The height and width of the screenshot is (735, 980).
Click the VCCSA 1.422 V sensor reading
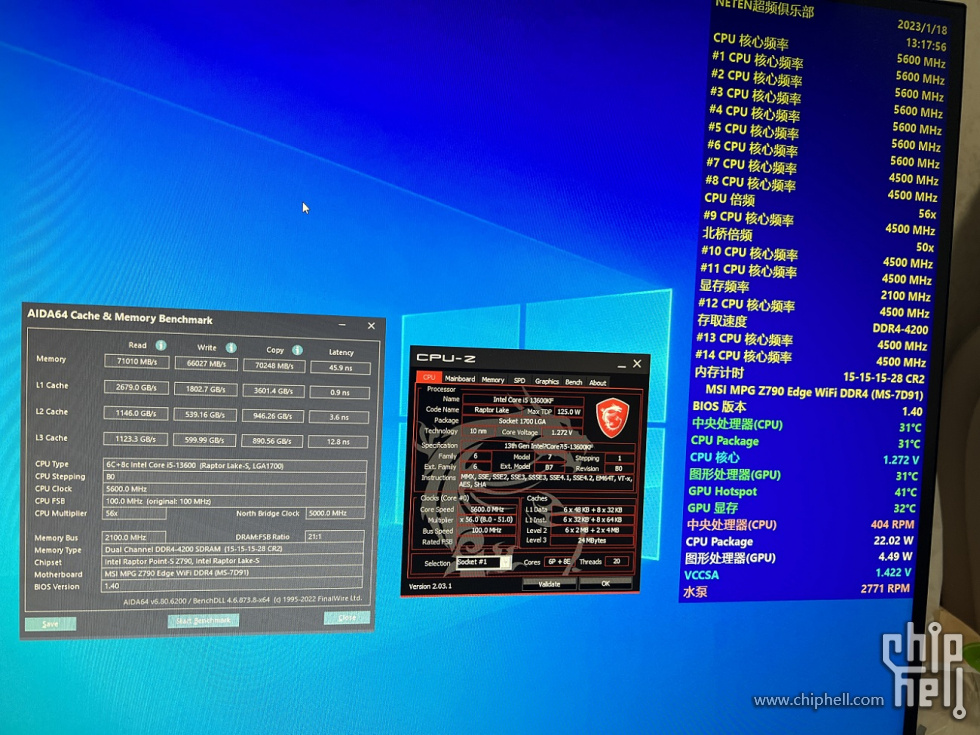(x=798, y=574)
